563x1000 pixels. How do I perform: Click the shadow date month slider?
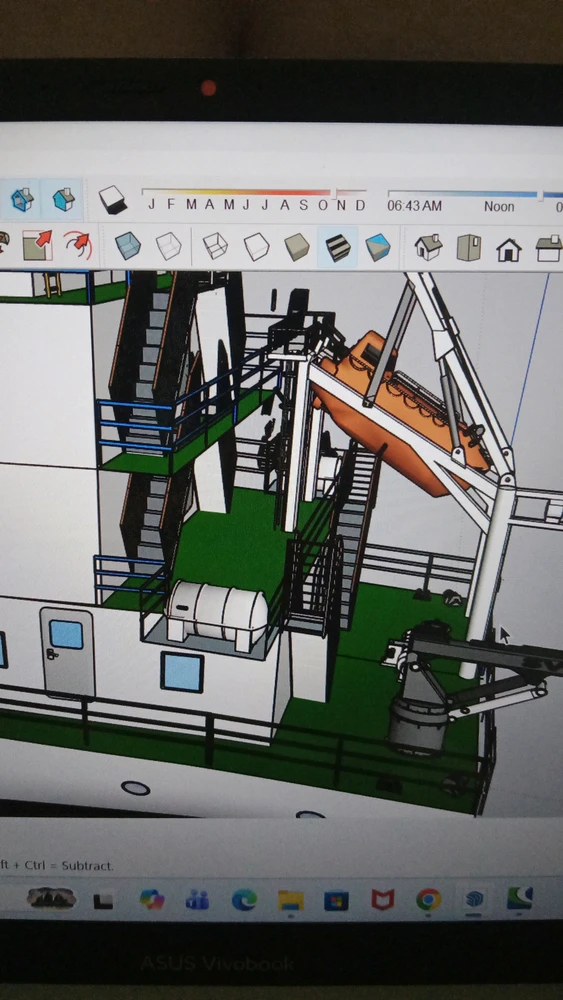tap(254, 191)
